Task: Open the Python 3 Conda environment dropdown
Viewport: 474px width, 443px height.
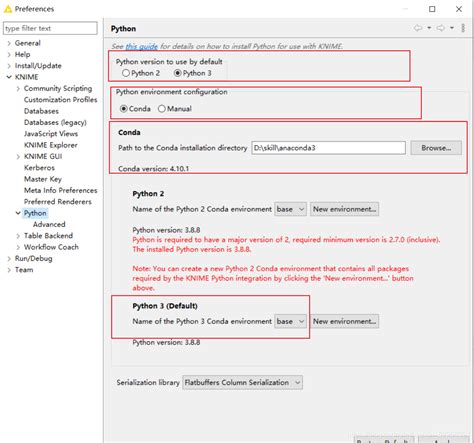Action: coord(290,322)
